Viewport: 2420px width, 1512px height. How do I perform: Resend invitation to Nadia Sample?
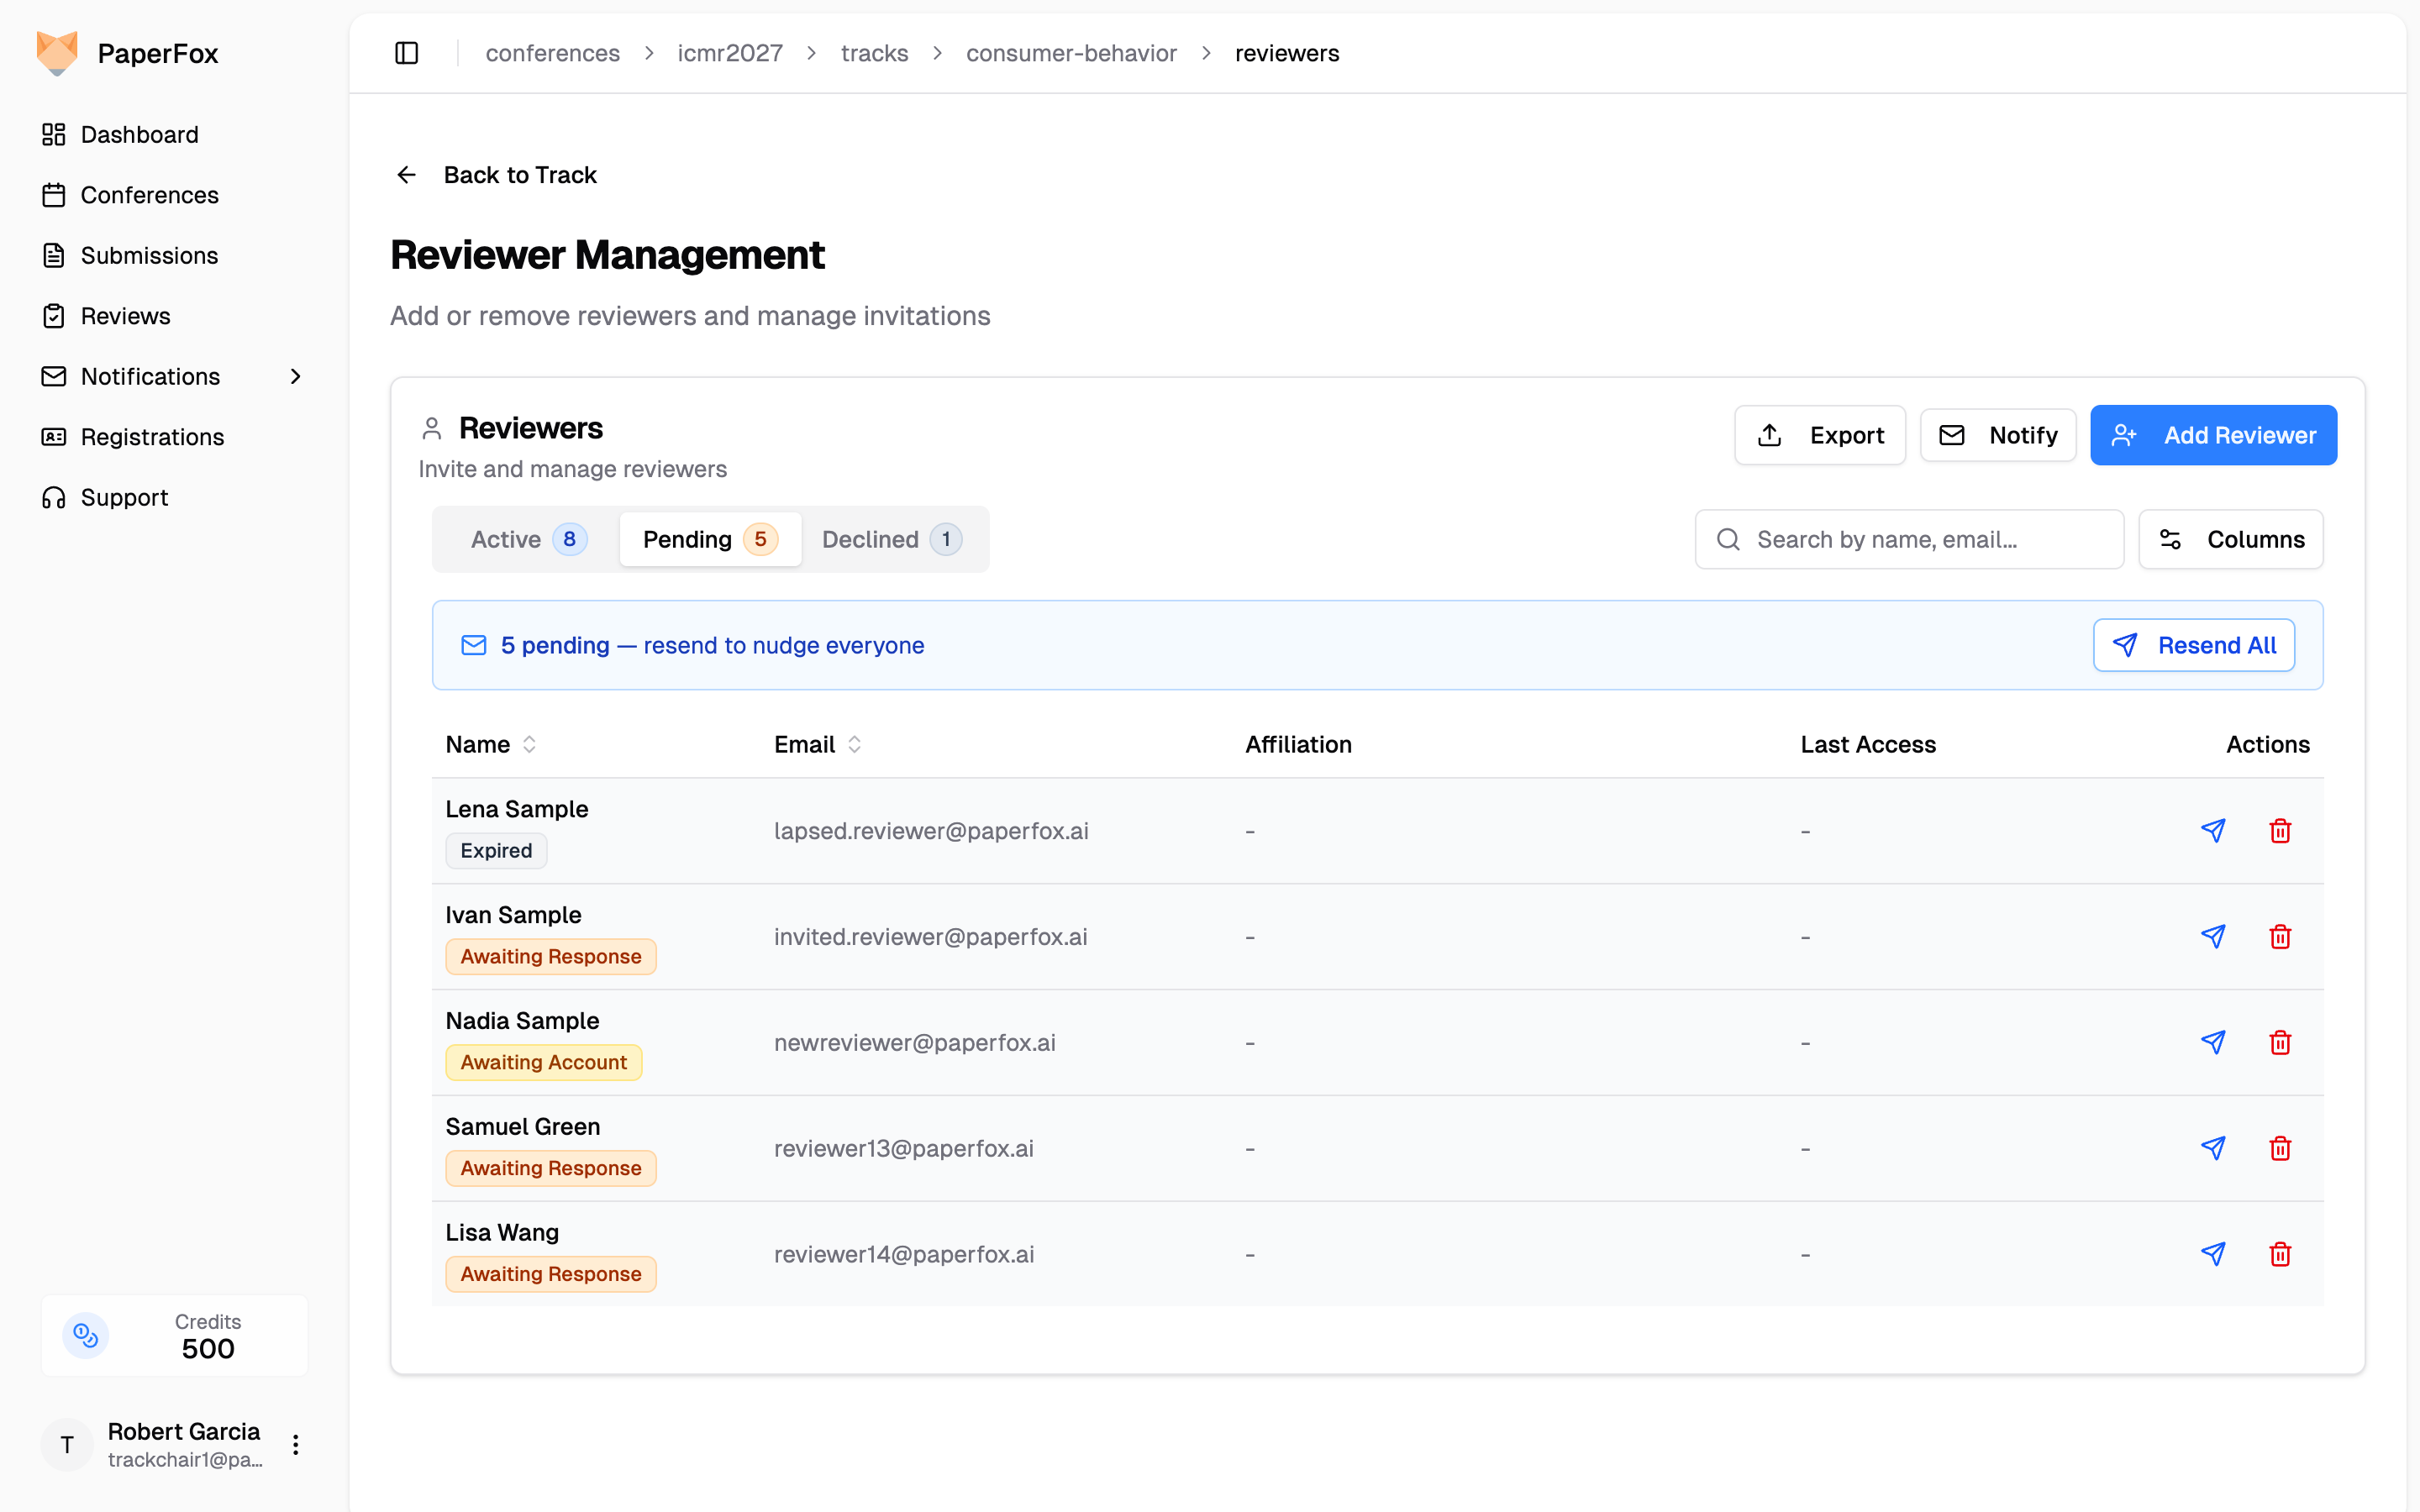coord(2213,1042)
